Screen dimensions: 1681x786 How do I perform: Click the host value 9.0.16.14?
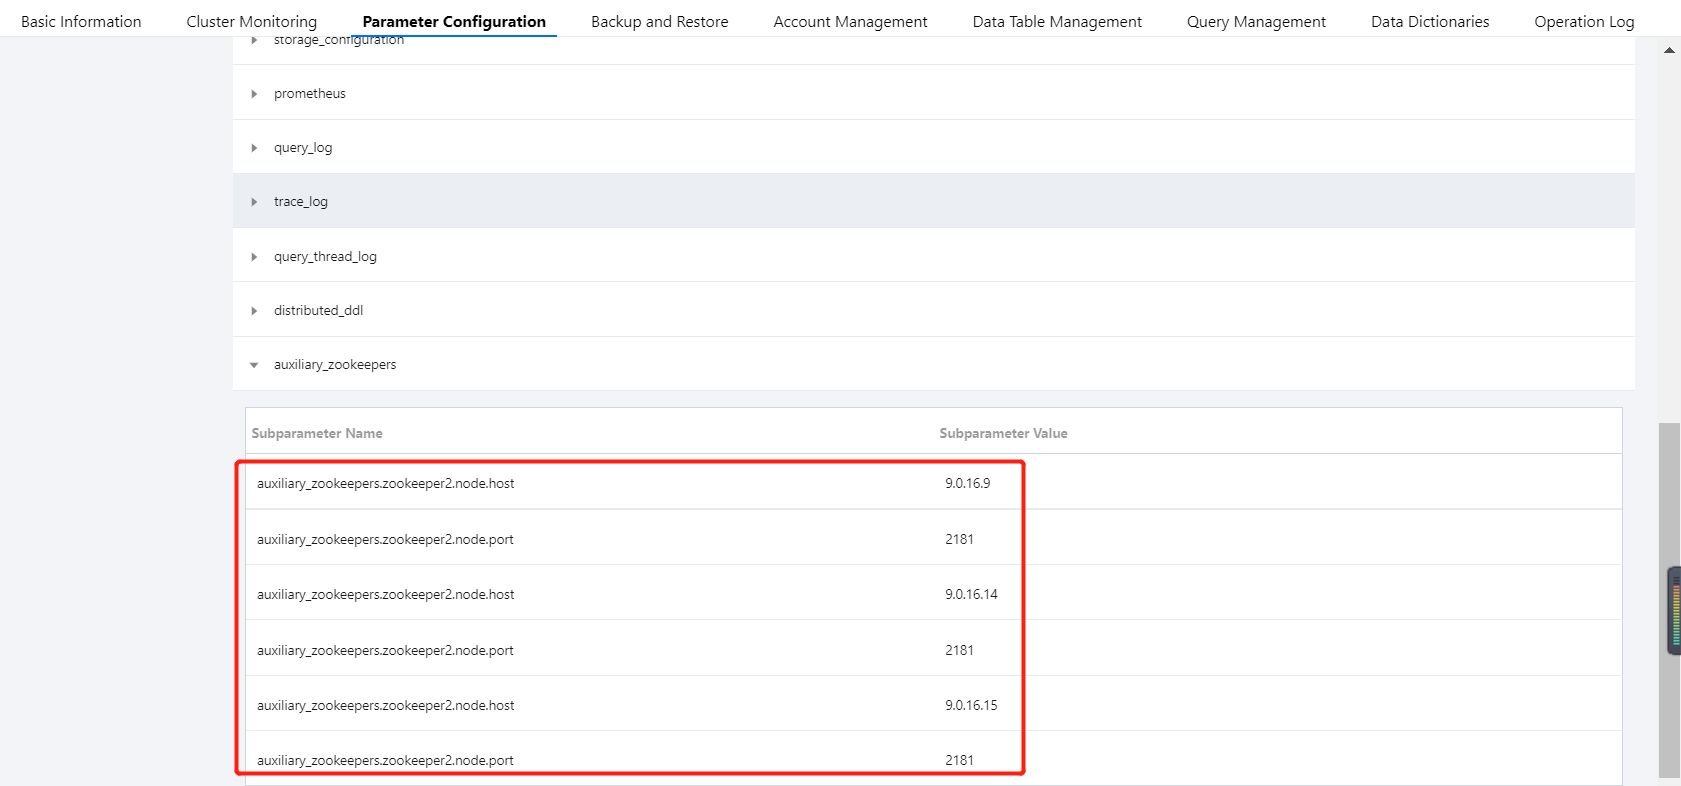pos(971,594)
